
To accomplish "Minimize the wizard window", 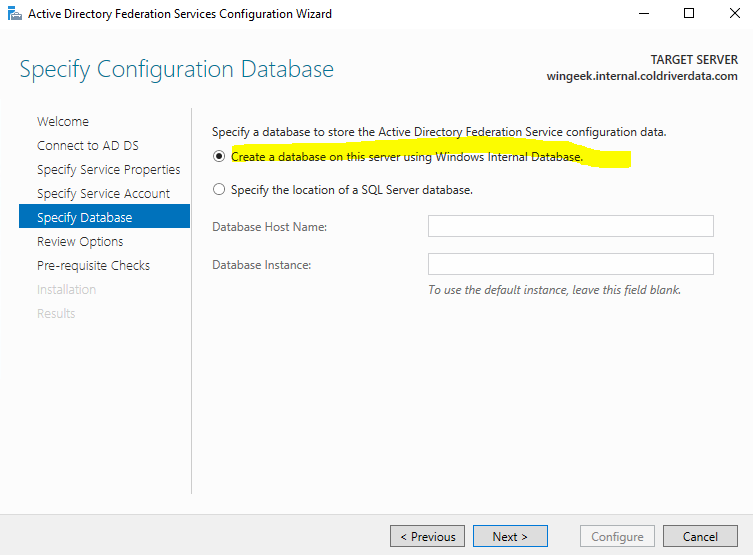I will click(643, 14).
